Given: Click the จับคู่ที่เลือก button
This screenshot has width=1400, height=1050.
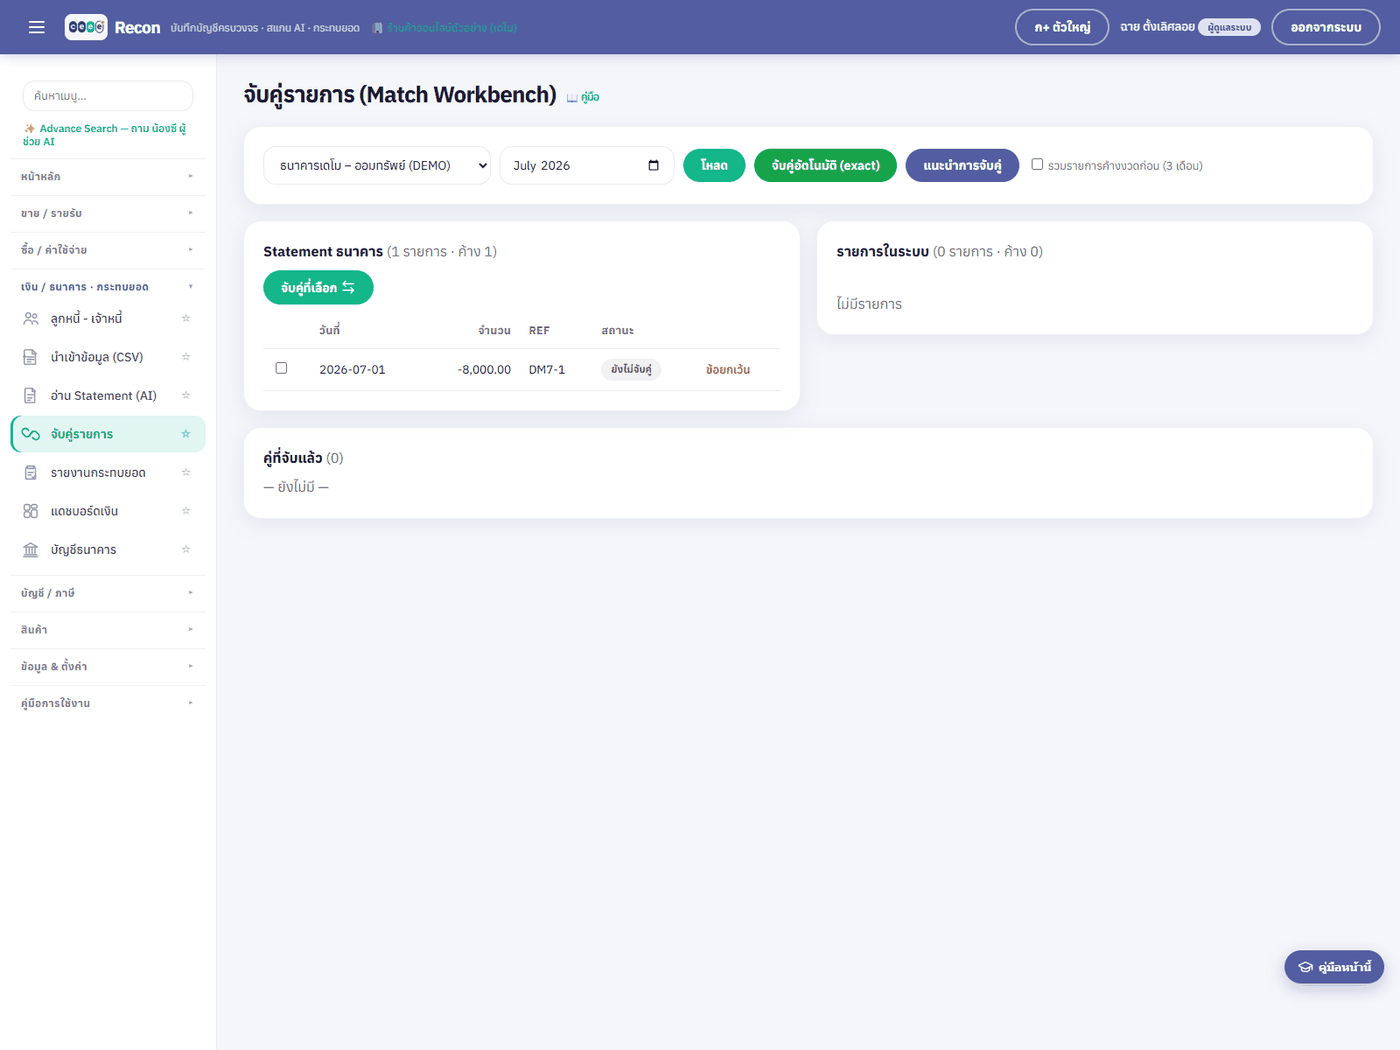Looking at the screenshot, I should [x=318, y=288].
